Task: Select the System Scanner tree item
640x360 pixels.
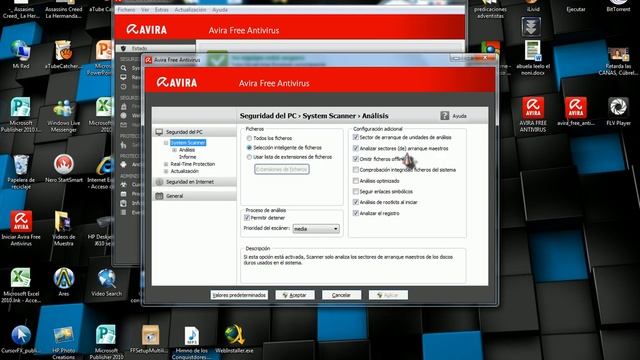Action: click(x=188, y=143)
